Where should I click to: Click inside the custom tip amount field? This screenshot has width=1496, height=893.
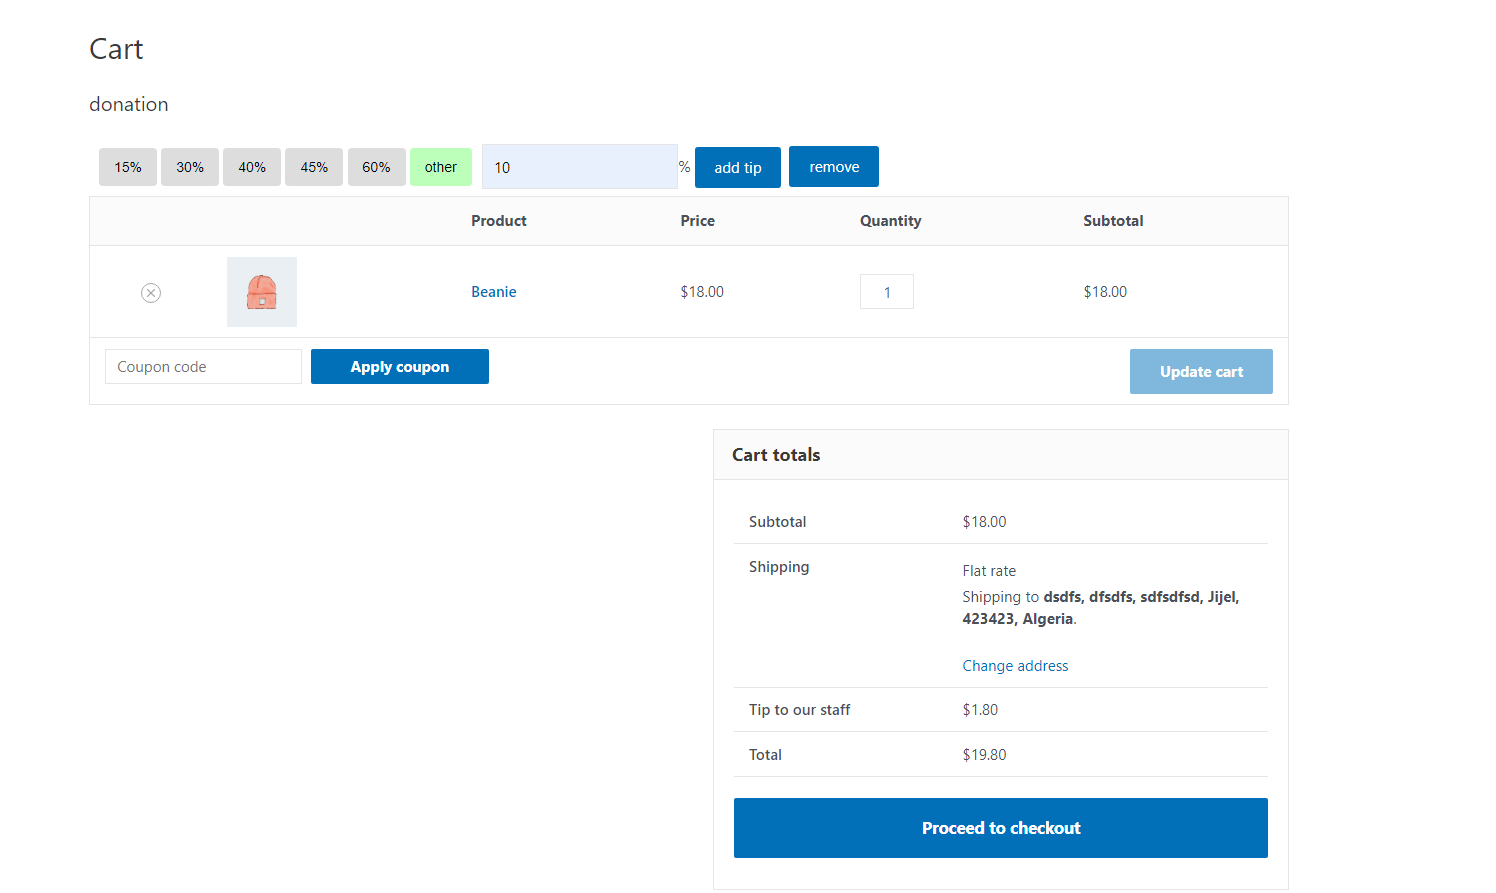point(579,166)
